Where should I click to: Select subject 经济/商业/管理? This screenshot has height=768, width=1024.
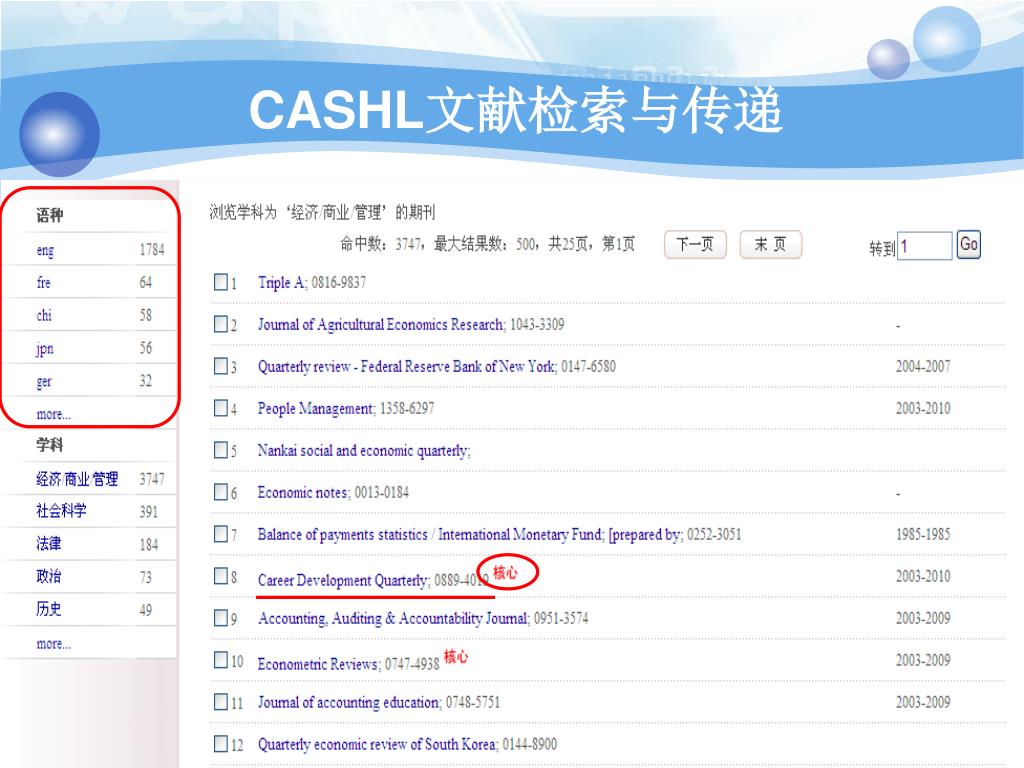pyautogui.click(x=77, y=479)
